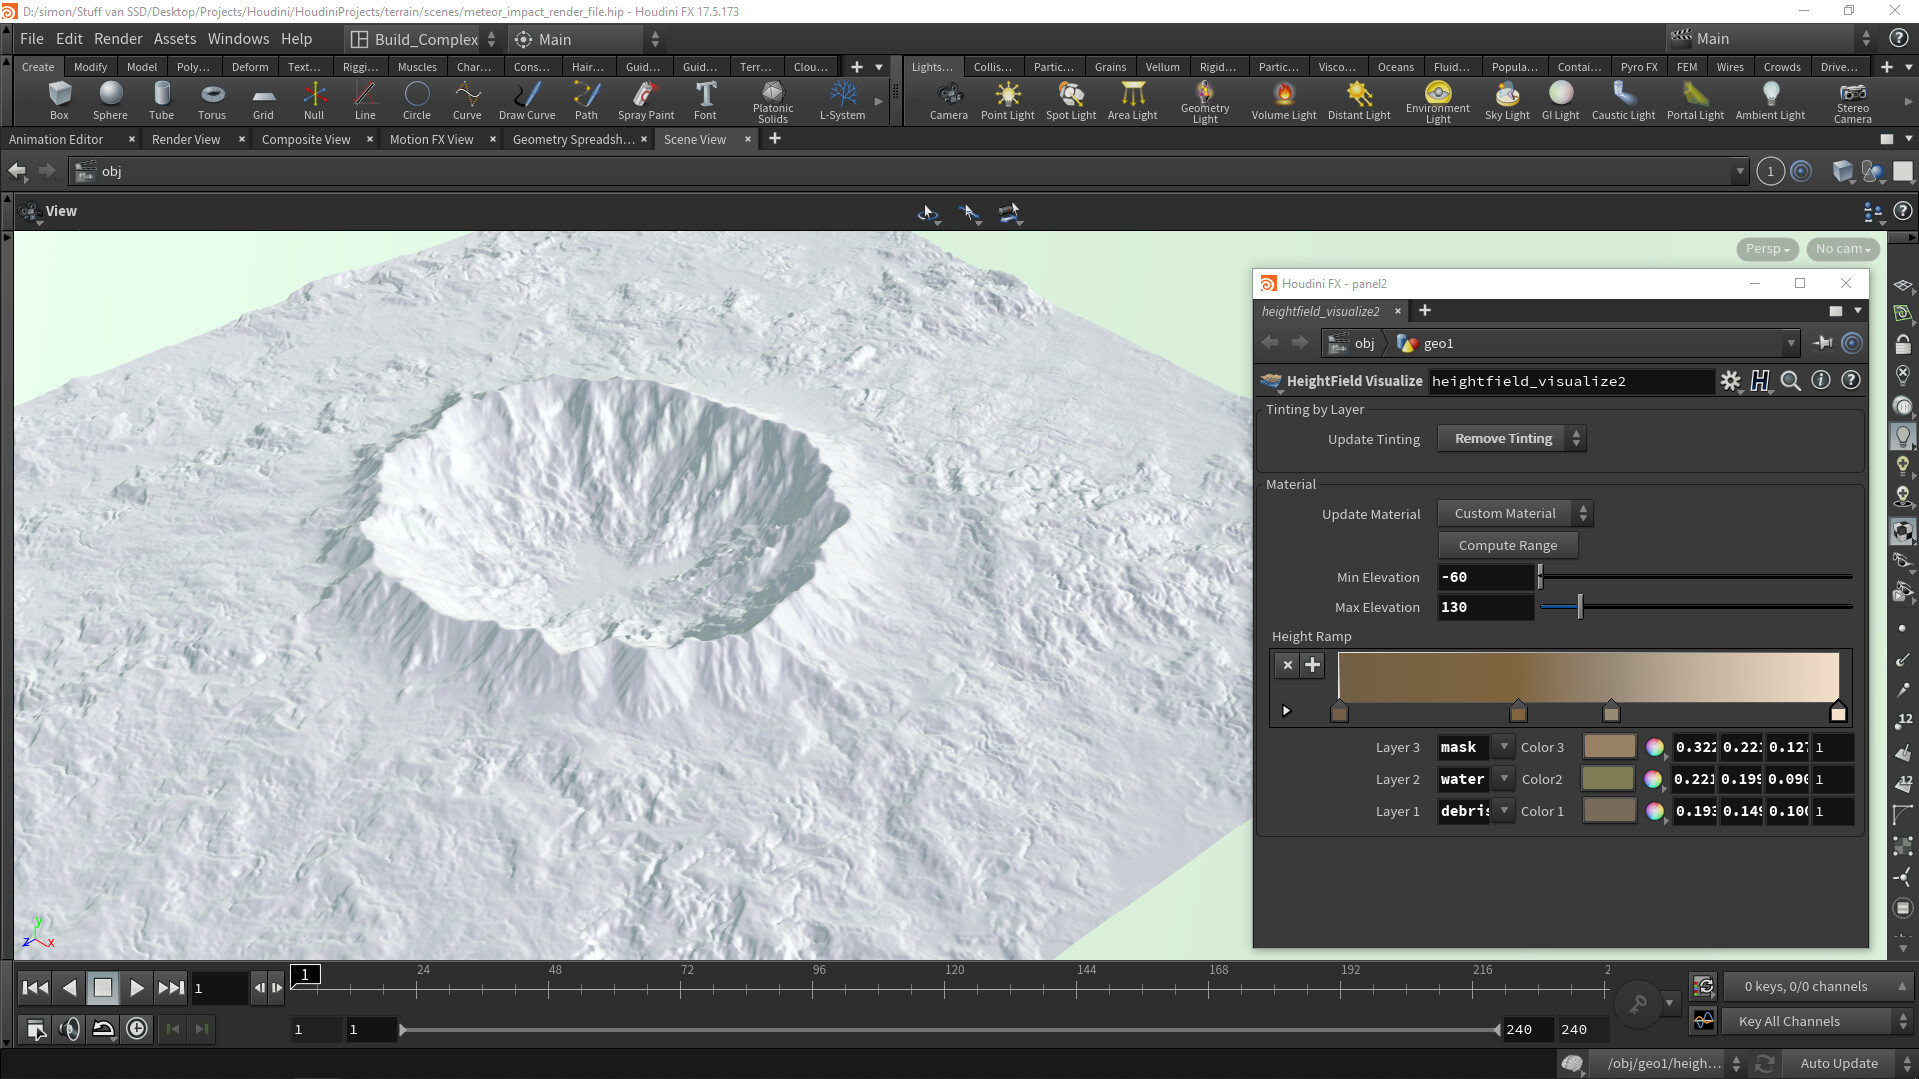Add a Distant Light from the shelf
This screenshot has width=1919, height=1079.
coord(1358,100)
